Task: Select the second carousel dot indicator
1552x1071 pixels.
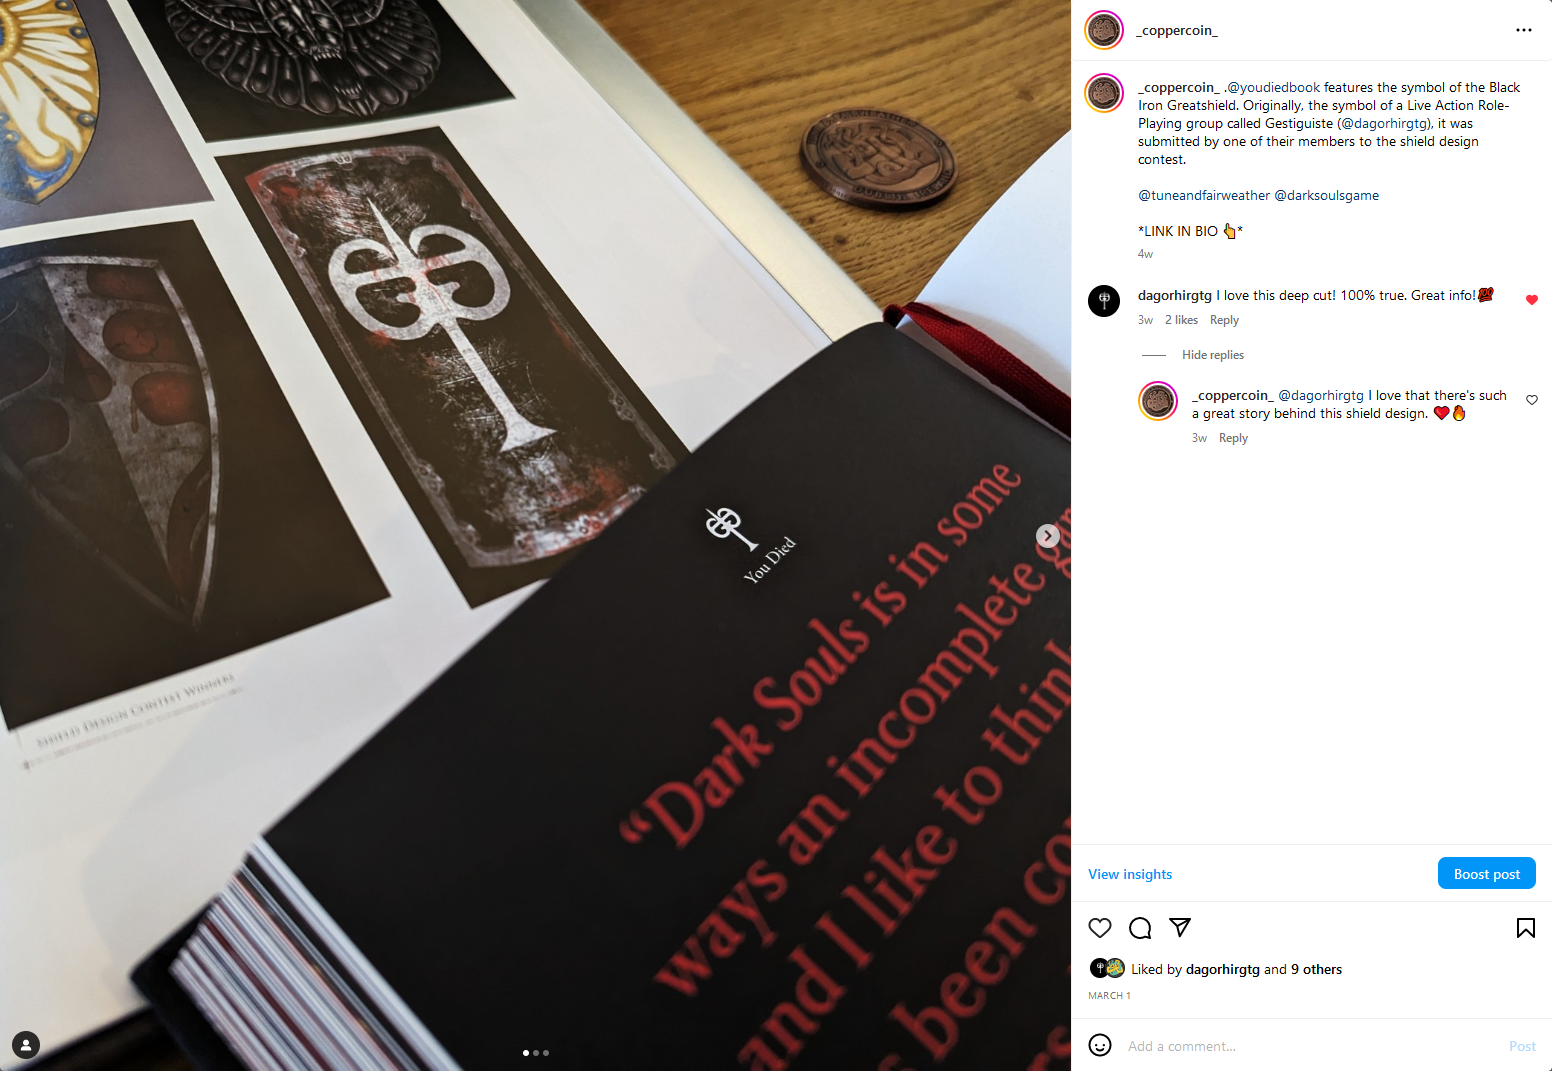Action: (x=536, y=1053)
